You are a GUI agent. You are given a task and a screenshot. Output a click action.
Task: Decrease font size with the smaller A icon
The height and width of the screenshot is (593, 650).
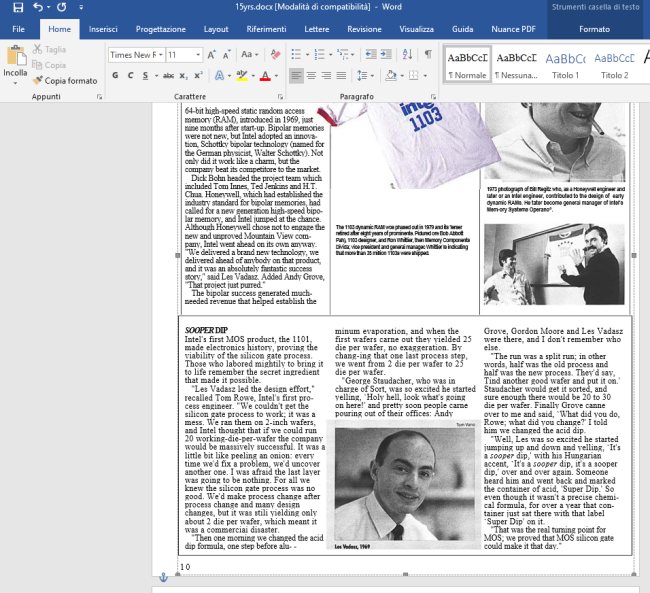(x=226, y=55)
